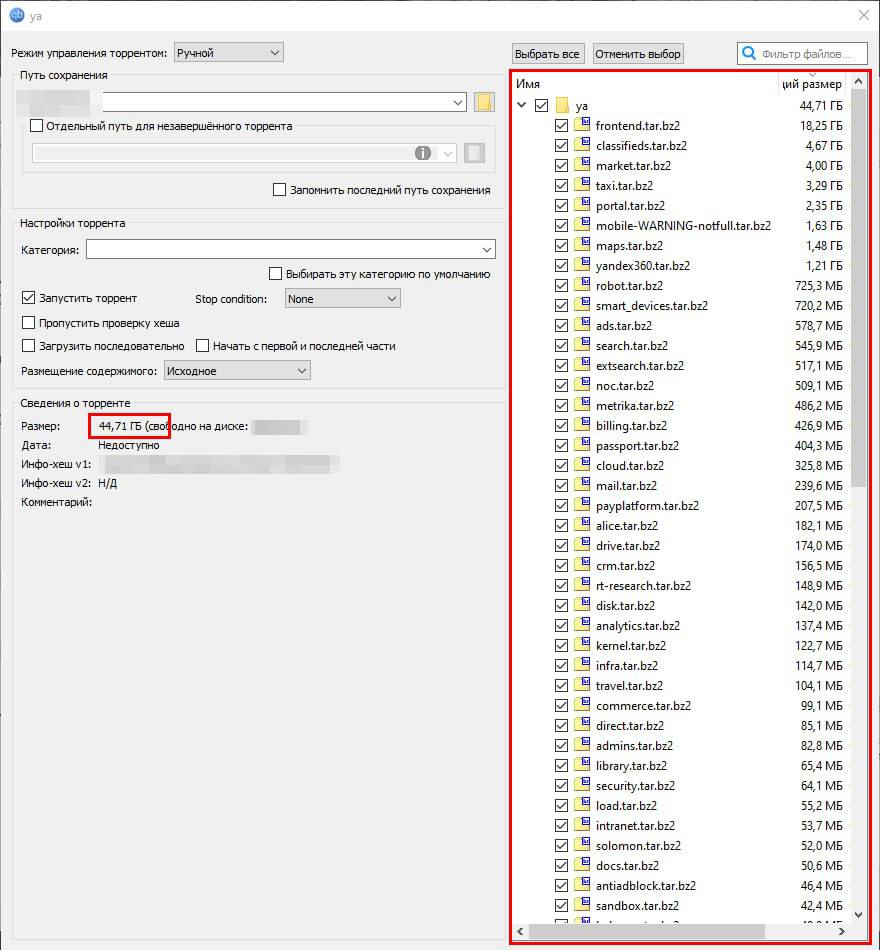Click the maps.tar.bz2 archive icon
Viewport: 880px width, 950px height.
pos(582,245)
